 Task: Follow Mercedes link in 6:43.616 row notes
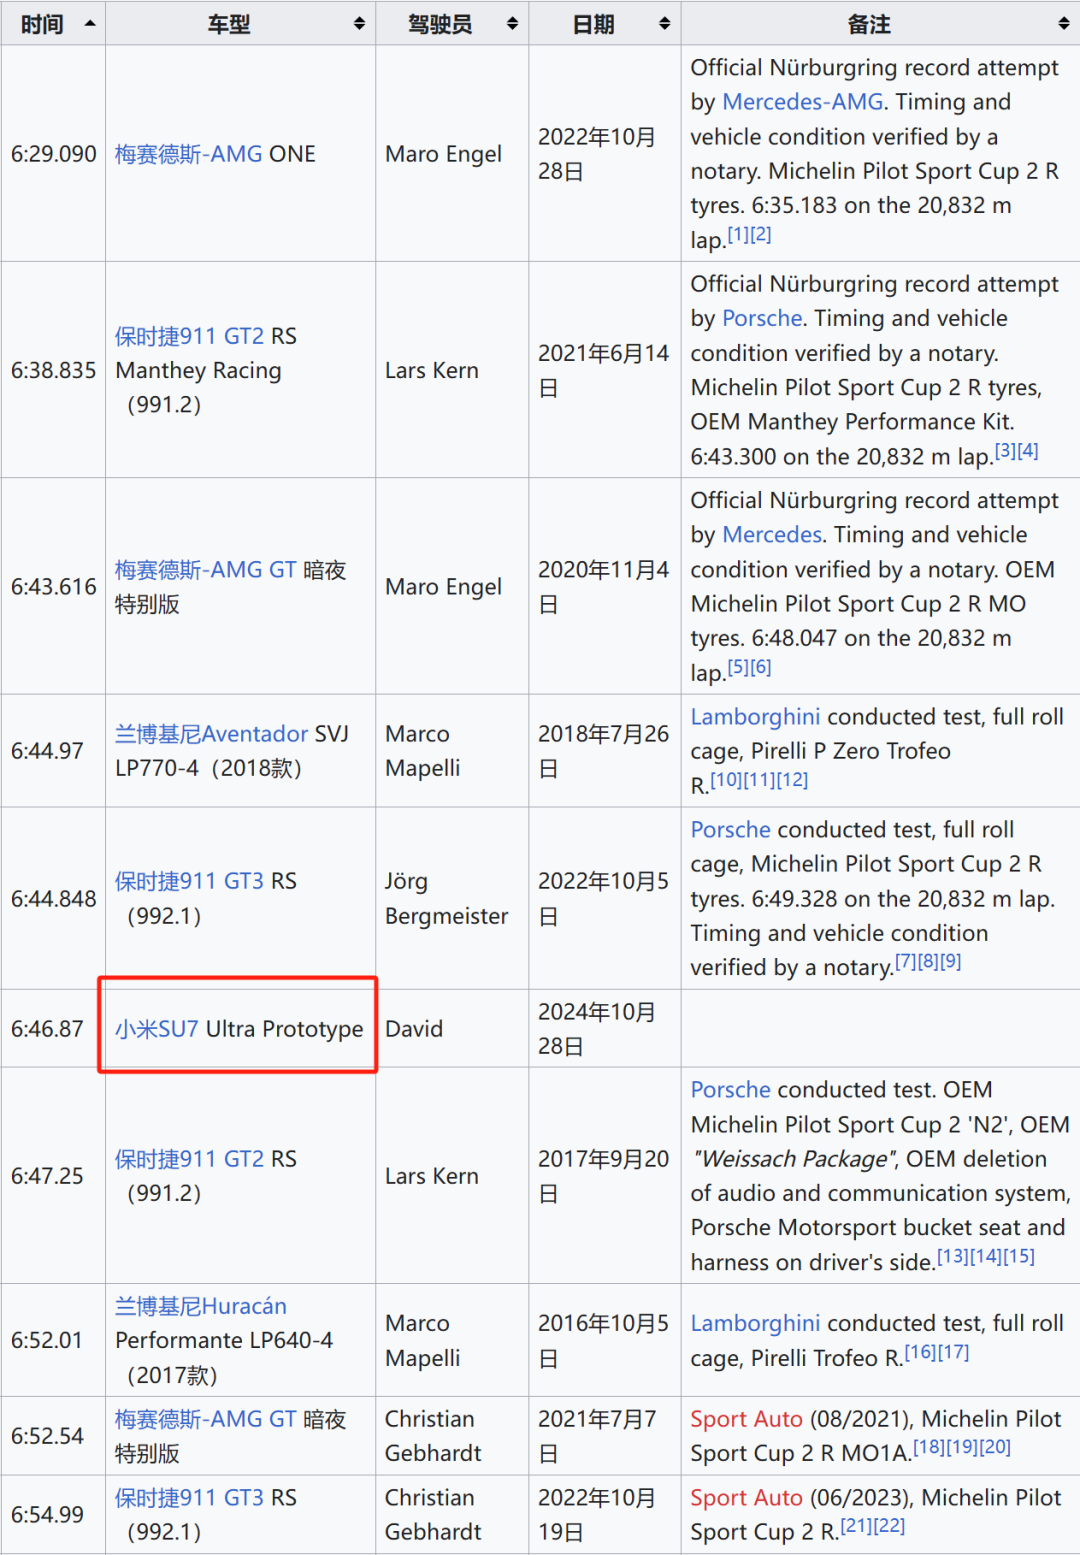coord(772,535)
